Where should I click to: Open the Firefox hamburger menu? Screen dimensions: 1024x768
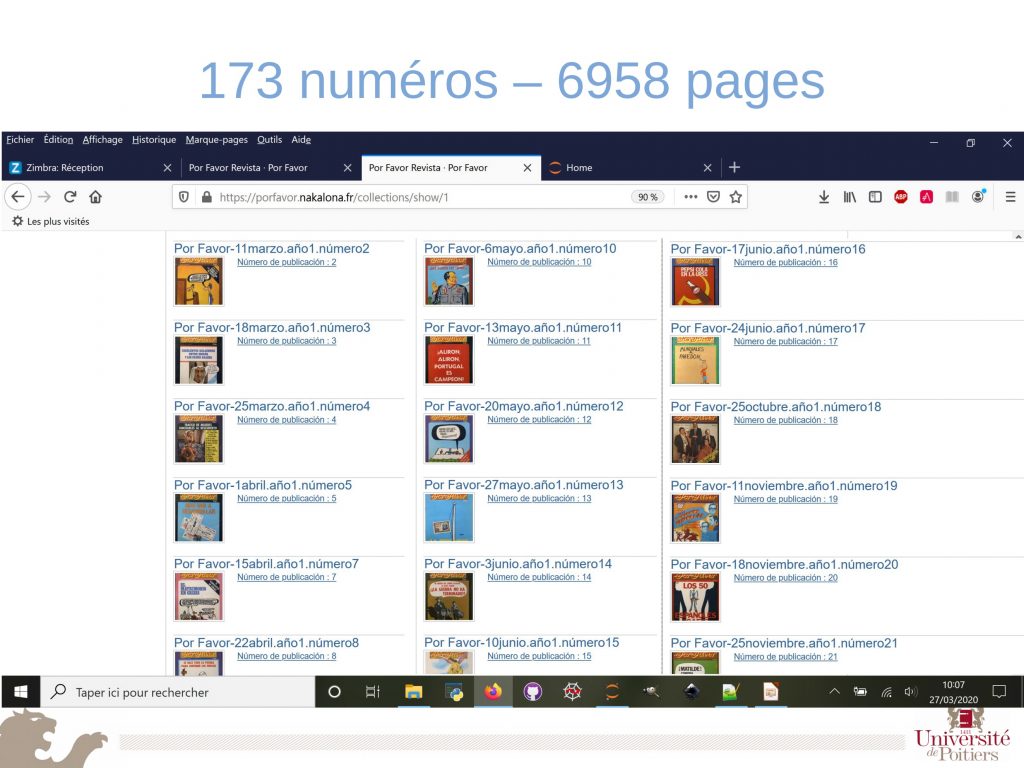[1010, 197]
